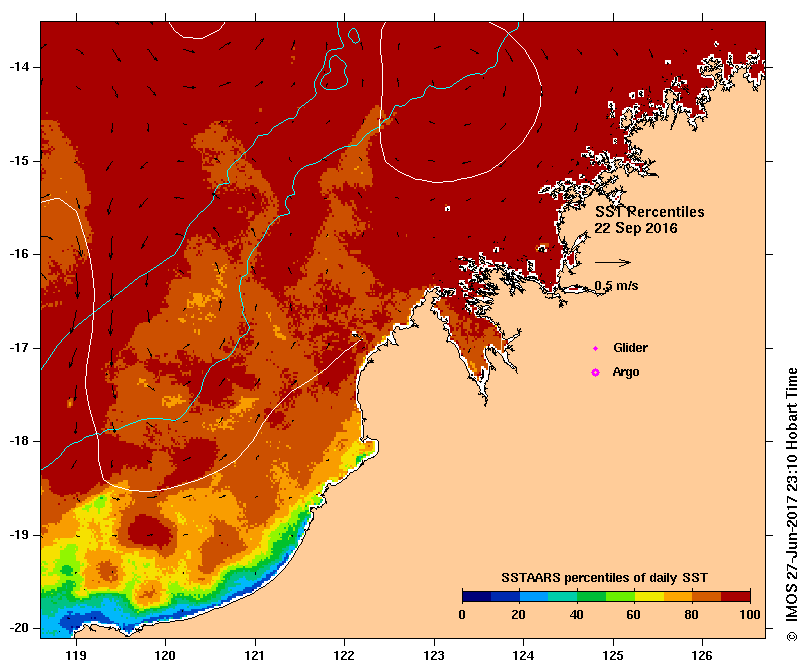Click the magenta Glider legend marker

595,349
